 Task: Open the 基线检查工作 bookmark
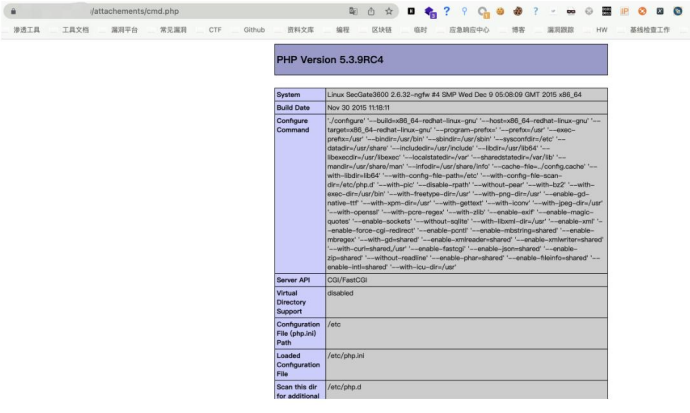pyautogui.click(x=650, y=30)
